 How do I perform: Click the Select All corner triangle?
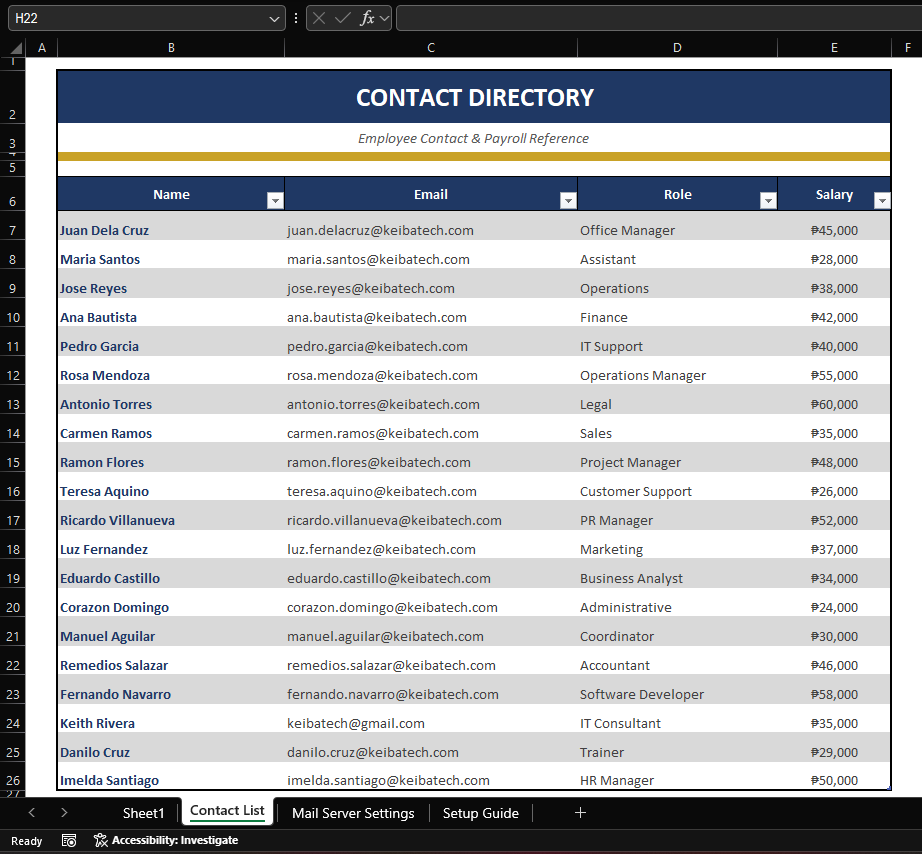16,48
